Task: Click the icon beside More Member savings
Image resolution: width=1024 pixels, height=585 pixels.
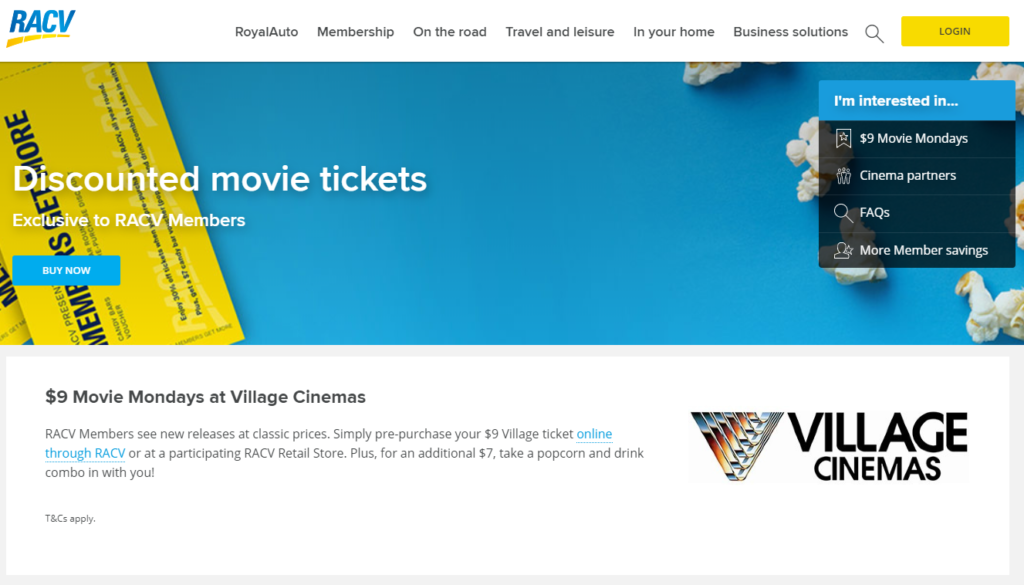Action: pyautogui.click(x=843, y=250)
